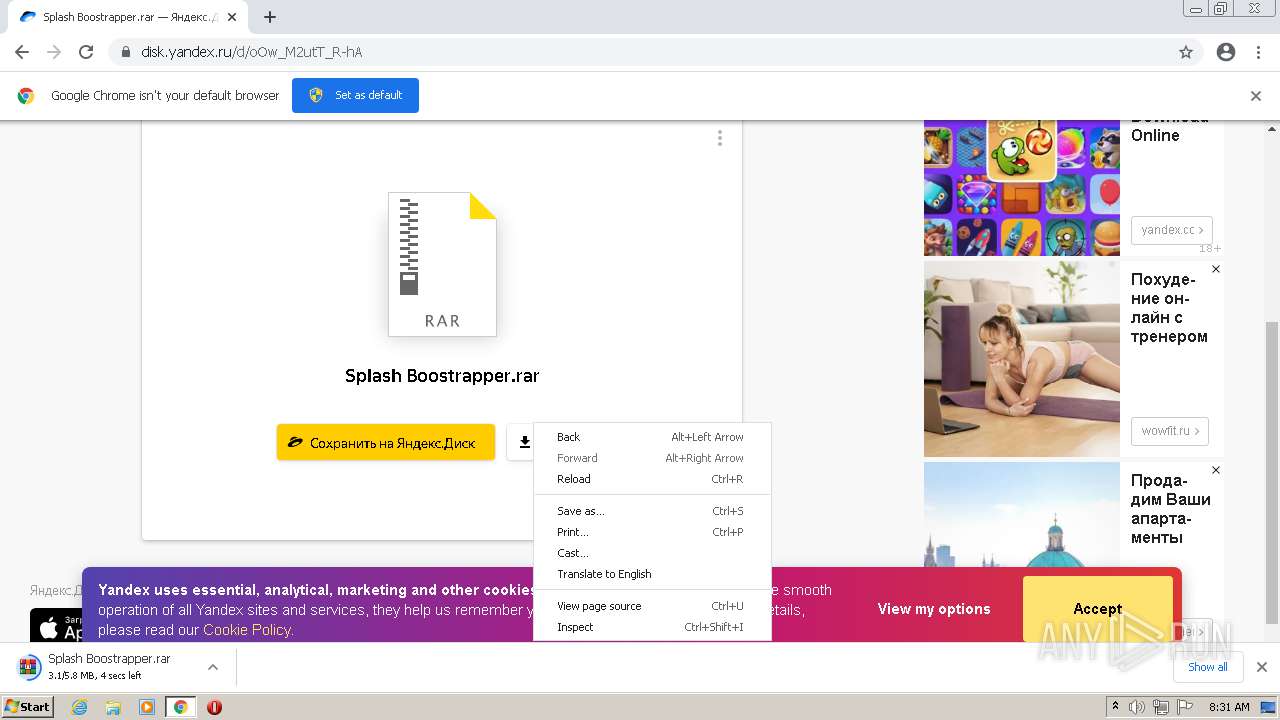1280x720 pixels.
Task: Click address bar showing disk.yandex.ru URL
Action: pos(640,52)
